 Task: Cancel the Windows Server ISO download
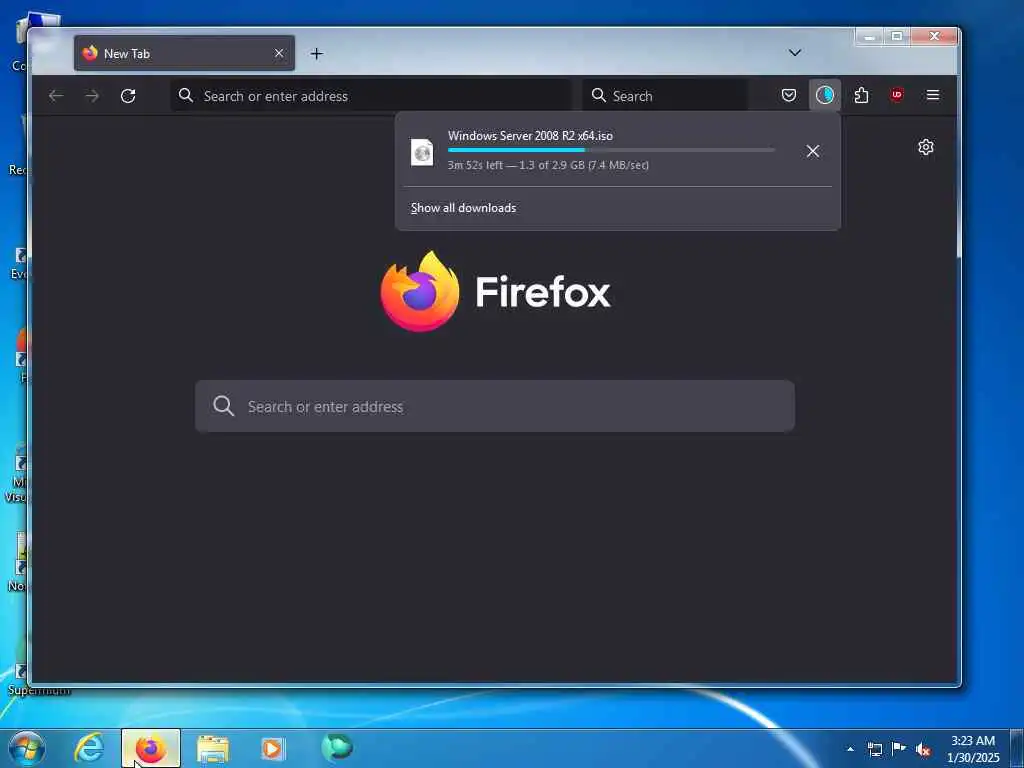click(x=812, y=152)
